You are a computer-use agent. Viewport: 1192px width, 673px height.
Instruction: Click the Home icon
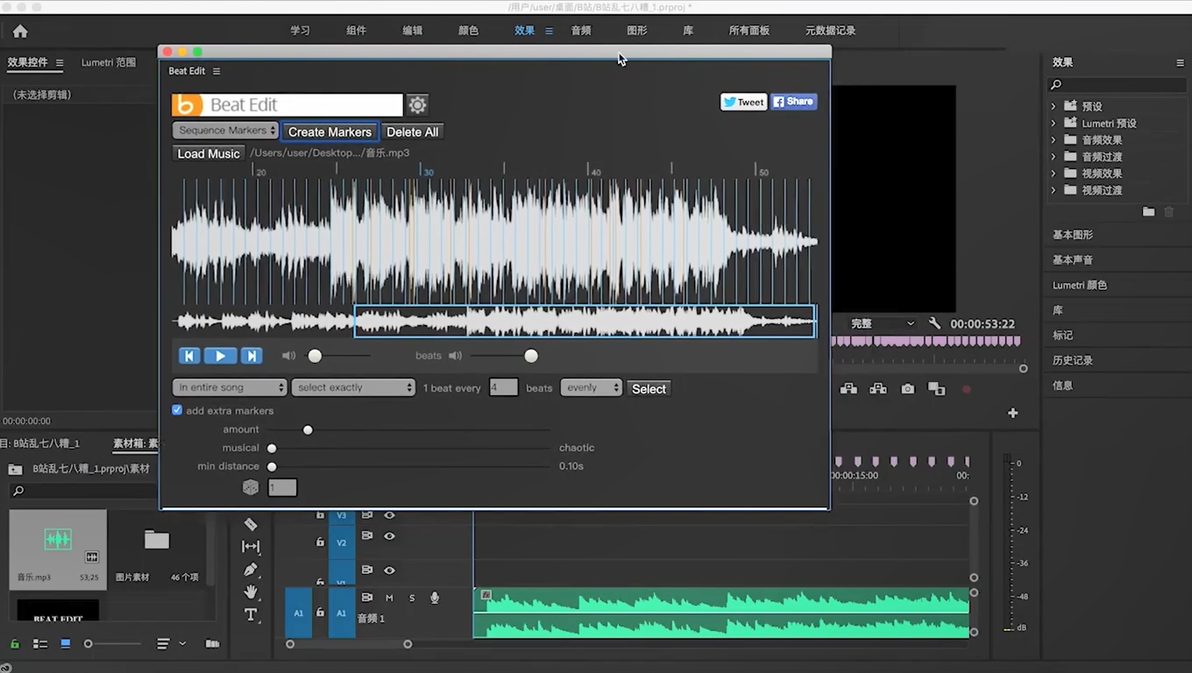pyautogui.click(x=20, y=31)
